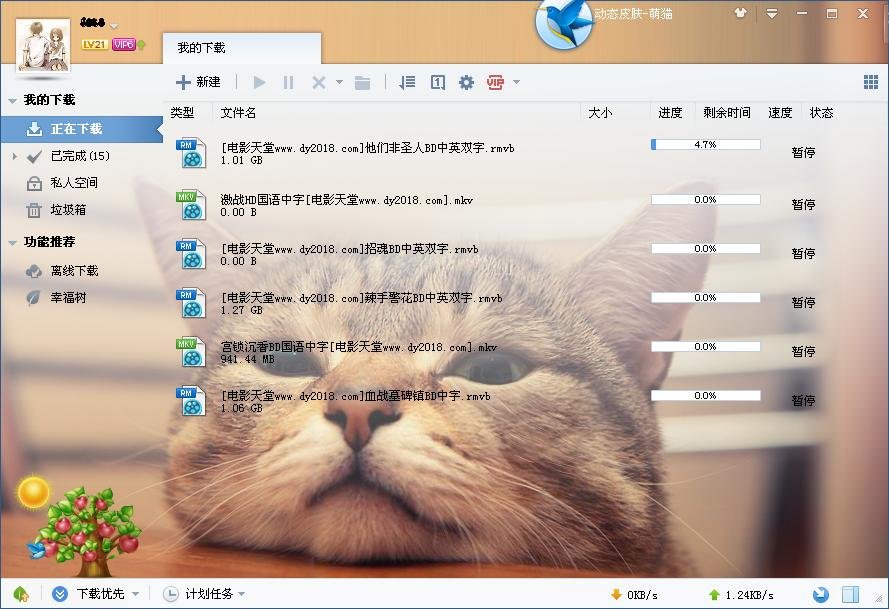Click the Thunder hummingbird logo

tap(564, 24)
